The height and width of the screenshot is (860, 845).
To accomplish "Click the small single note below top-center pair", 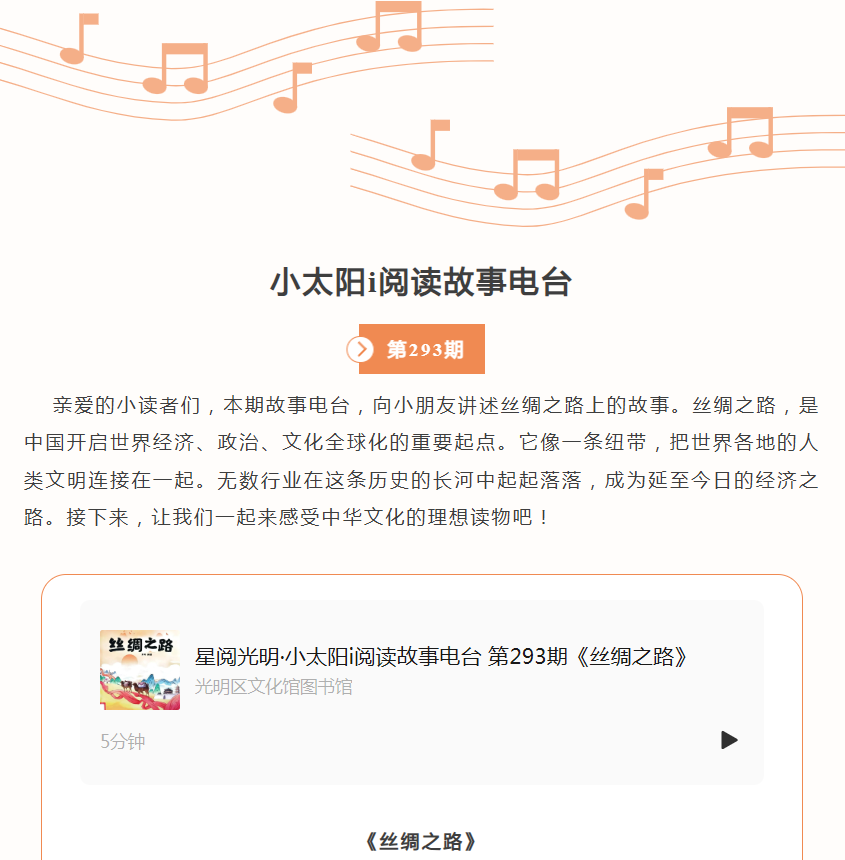I will click(x=293, y=88).
